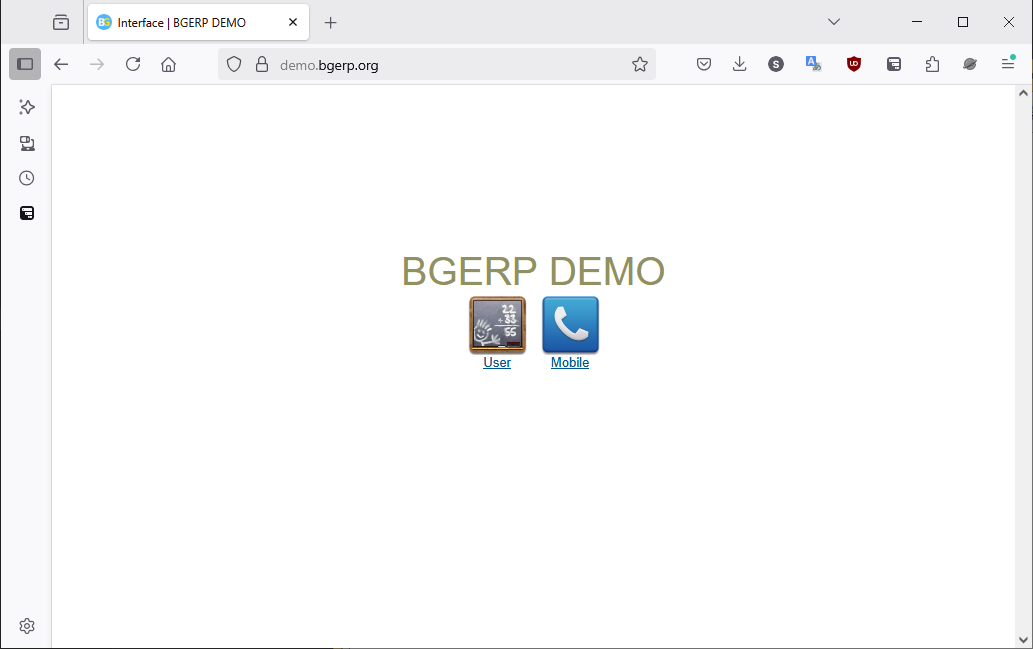Open the Mobile interface phone icon

tap(570, 324)
